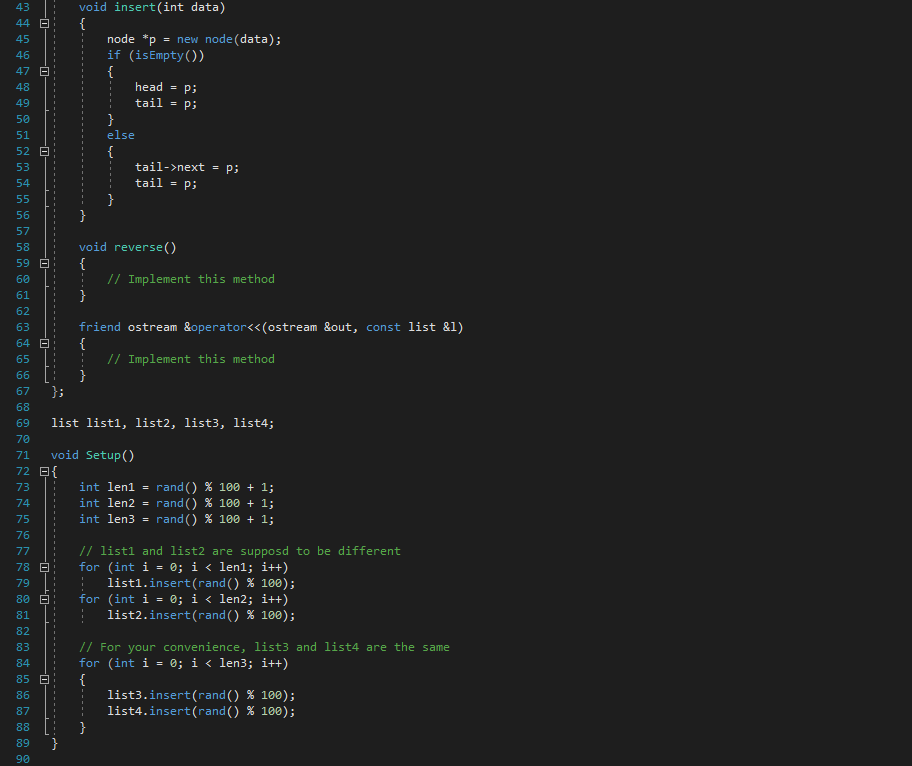Image resolution: width=912 pixels, height=766 pixels.
Task: Click 'list1' on the line 79 insert call
Action: 124,583
